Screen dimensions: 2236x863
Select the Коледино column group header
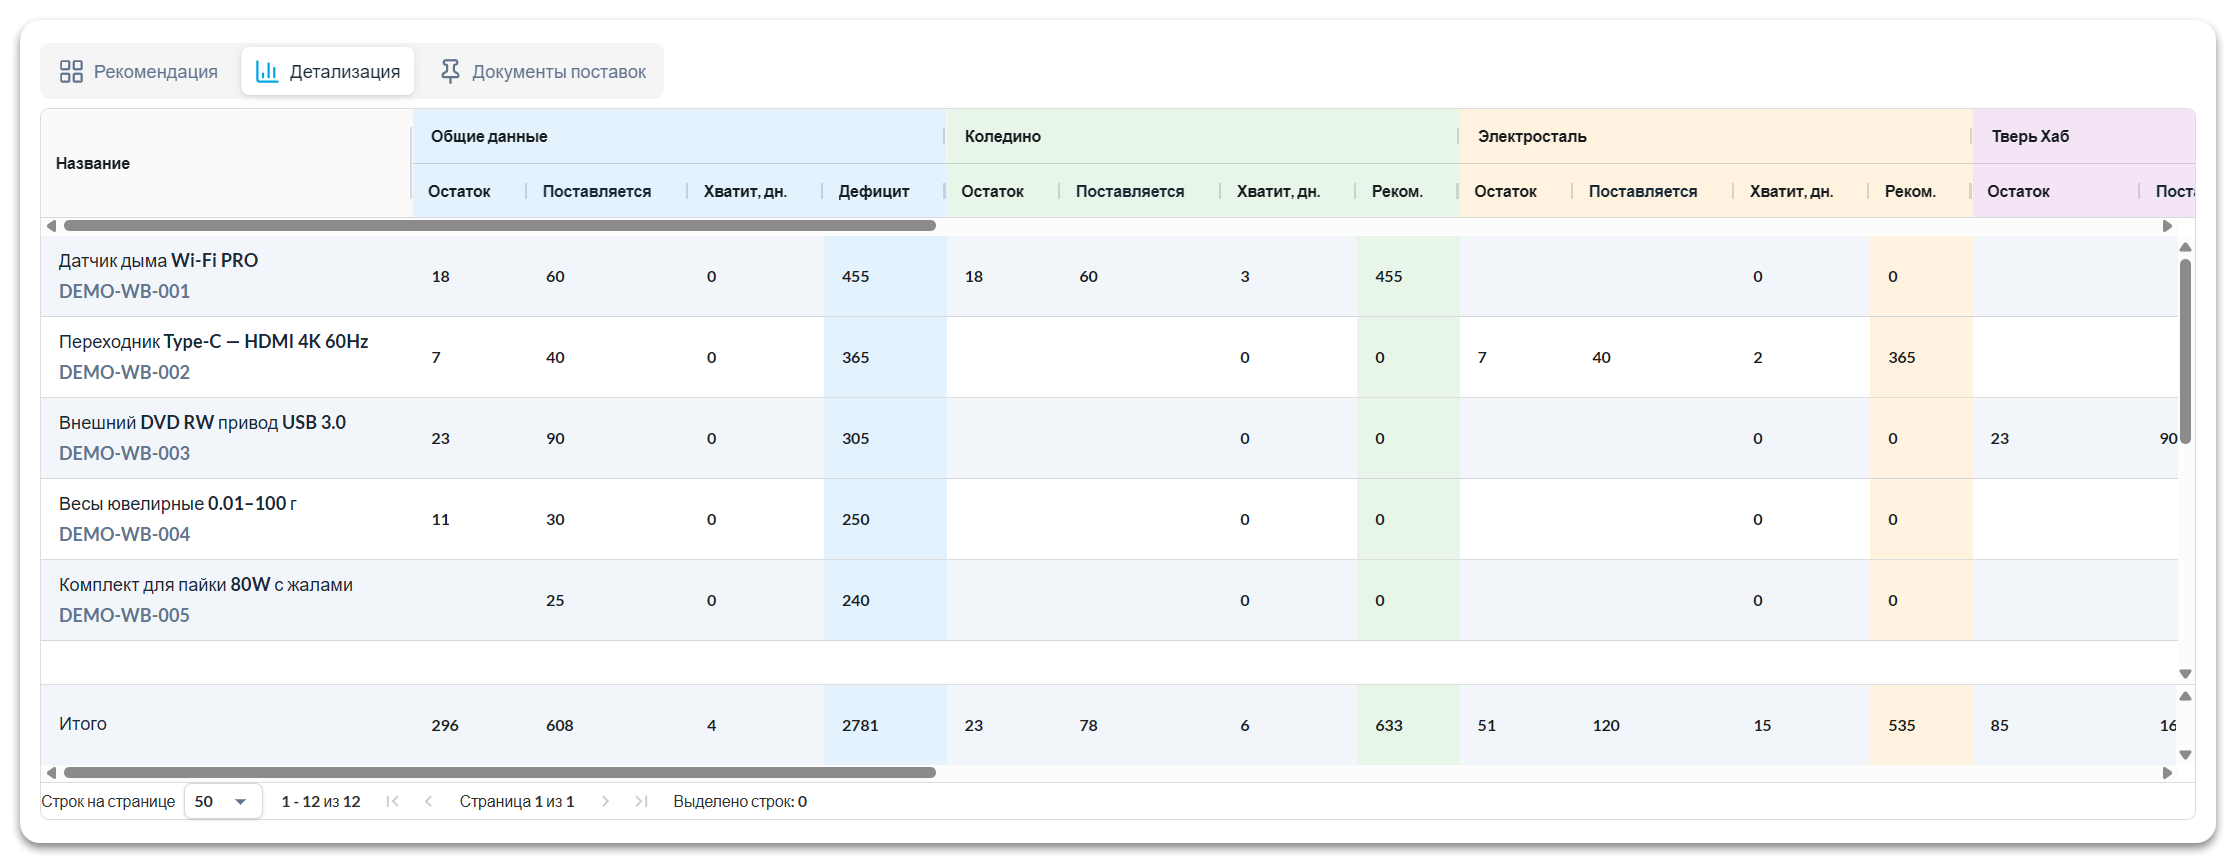[1002, 136]
